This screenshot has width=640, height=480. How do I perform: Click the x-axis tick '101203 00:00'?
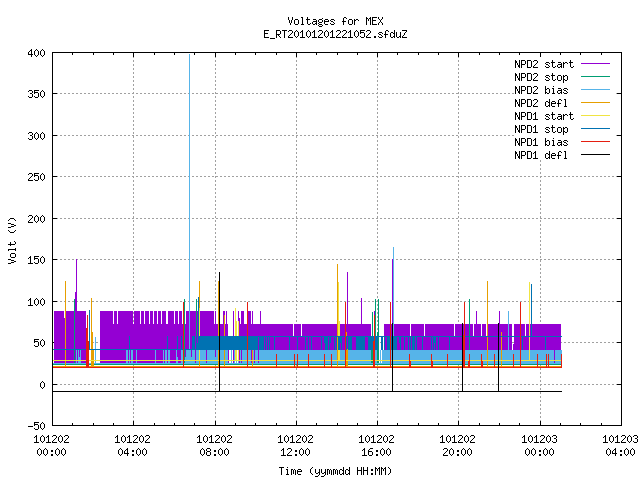tap(540, 446)
